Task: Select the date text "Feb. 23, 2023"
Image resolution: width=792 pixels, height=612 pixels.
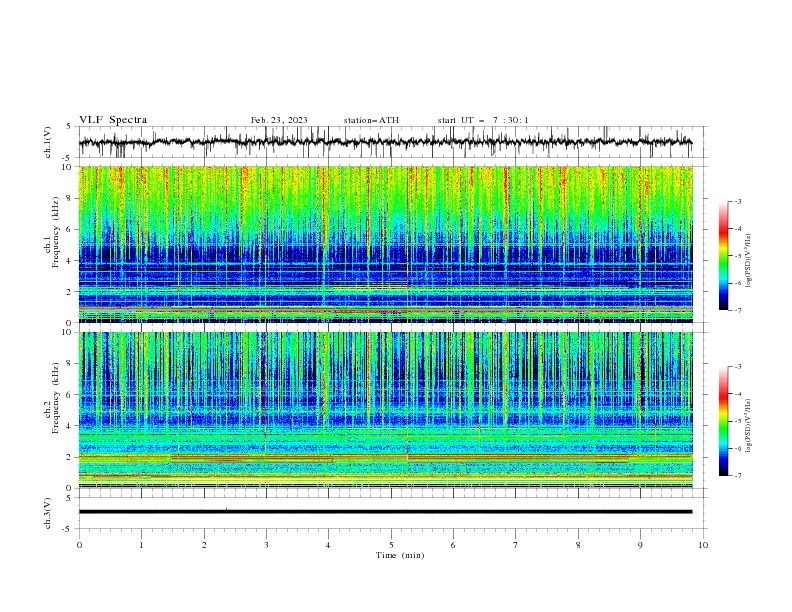Action: [x=279, y=120]
